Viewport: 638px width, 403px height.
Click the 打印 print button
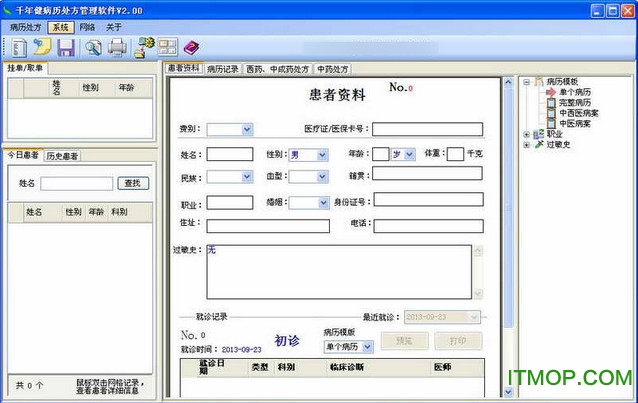[x=458, y=341]
